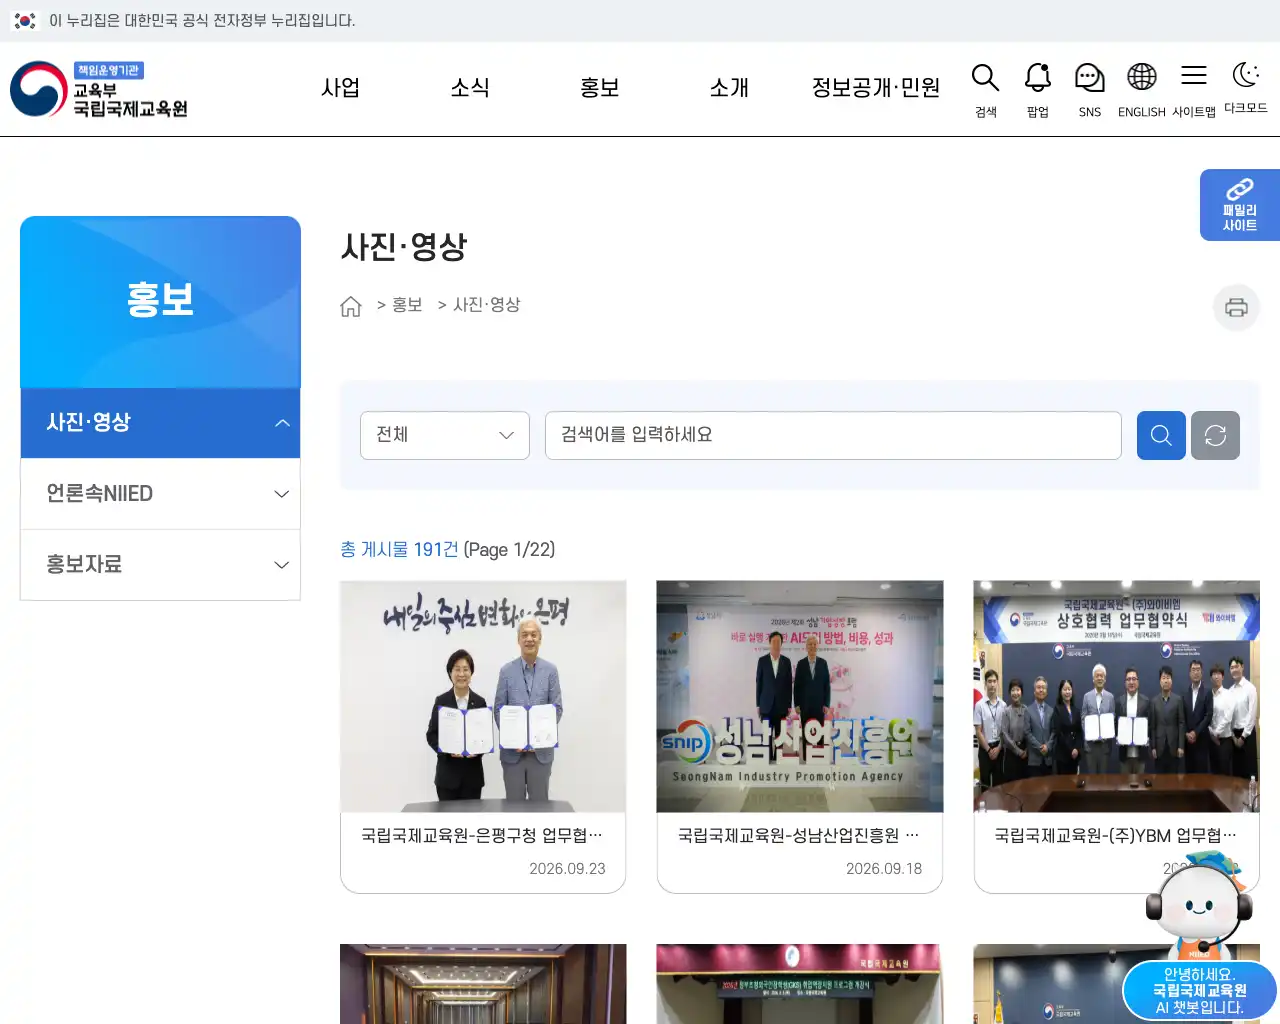The width and height of the screenshot is (1280, 1024).
Task: Click the 2026.09.18 post date
Action: pyautogui.click(x=884, y=869)
